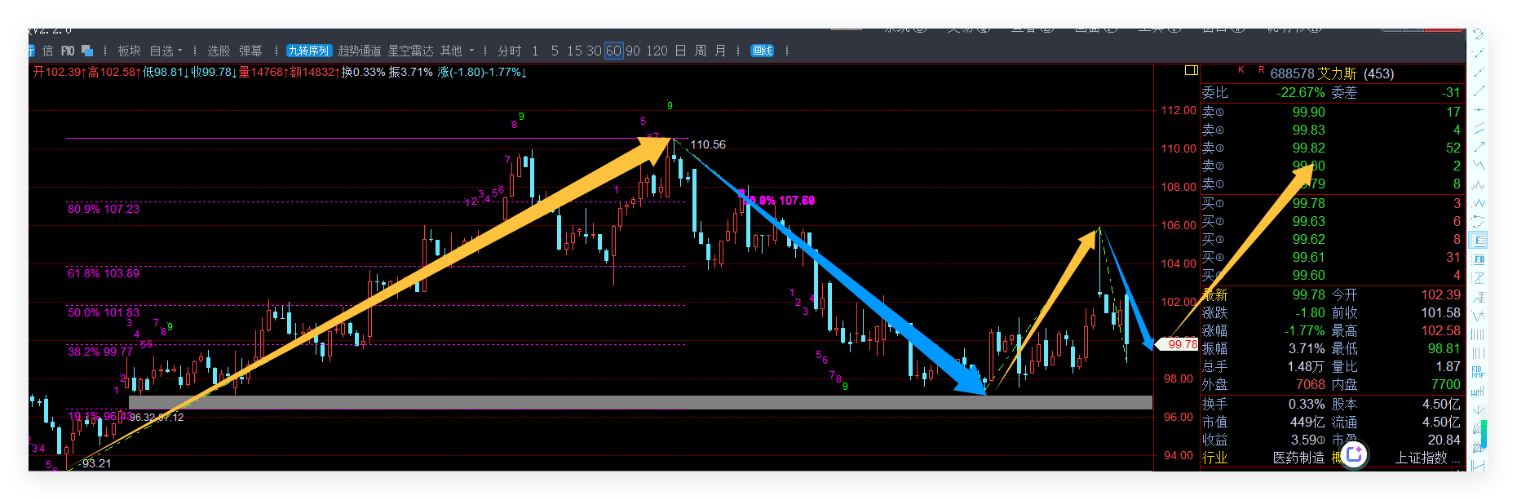1517x500 pixels.
Task: Switch to the 15 minute period
Action: pyautogui.click(x=575, y=51)
